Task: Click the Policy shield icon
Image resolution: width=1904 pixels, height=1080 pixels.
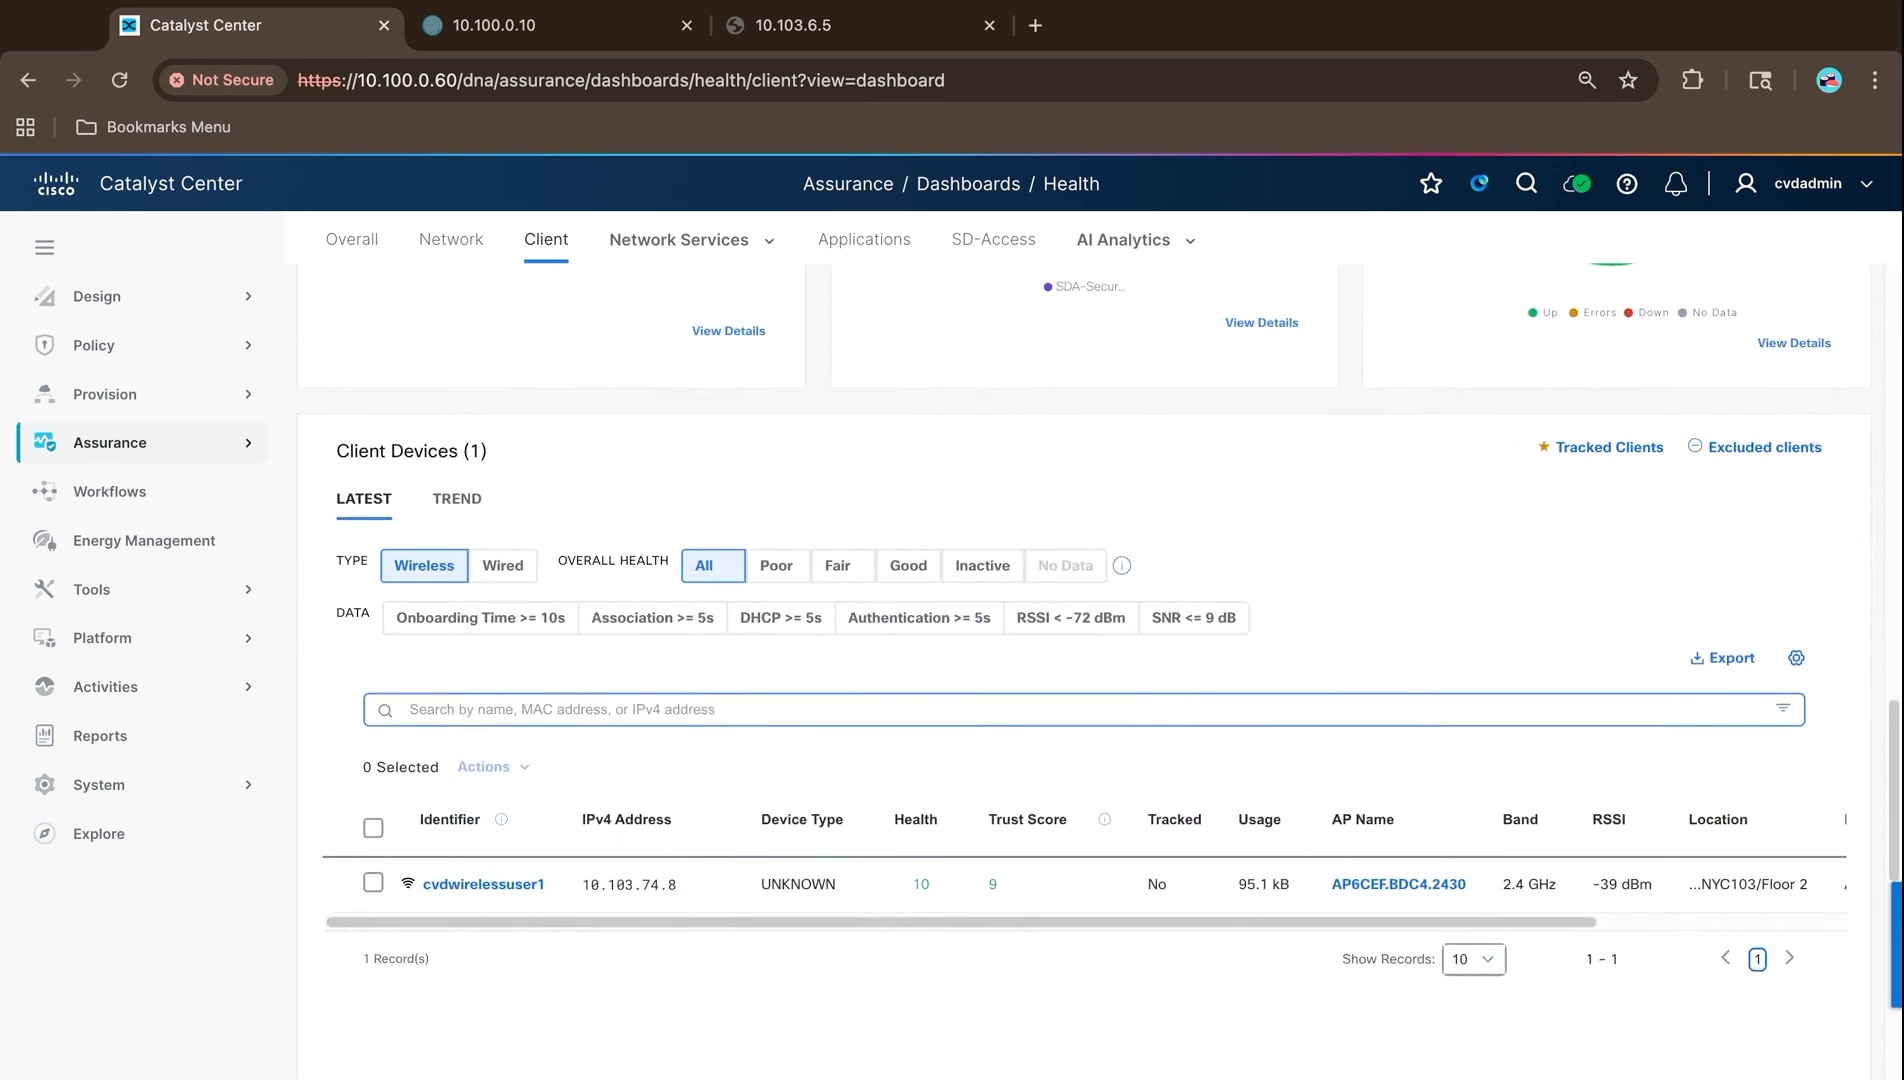Action: point(44,345)
